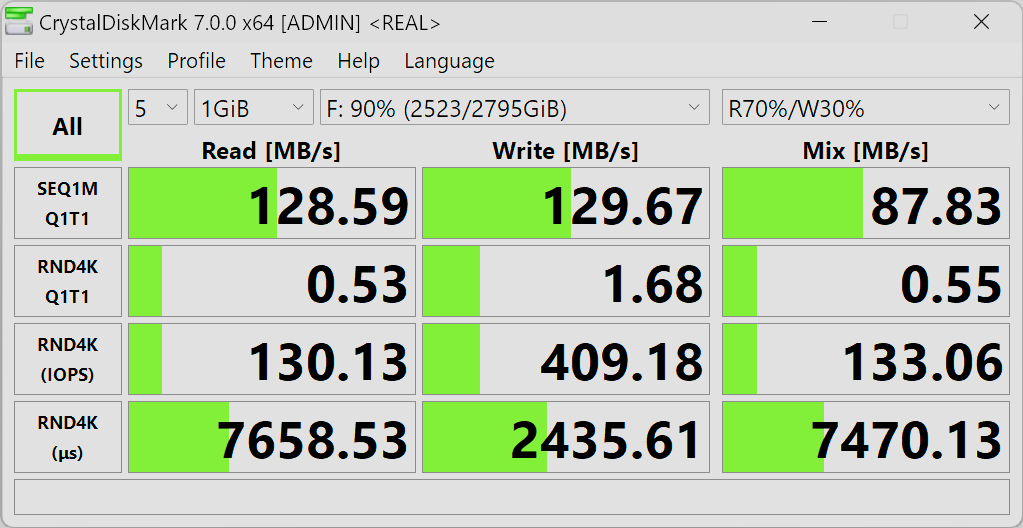Start all benchmarks with the All button

point(68,125)
